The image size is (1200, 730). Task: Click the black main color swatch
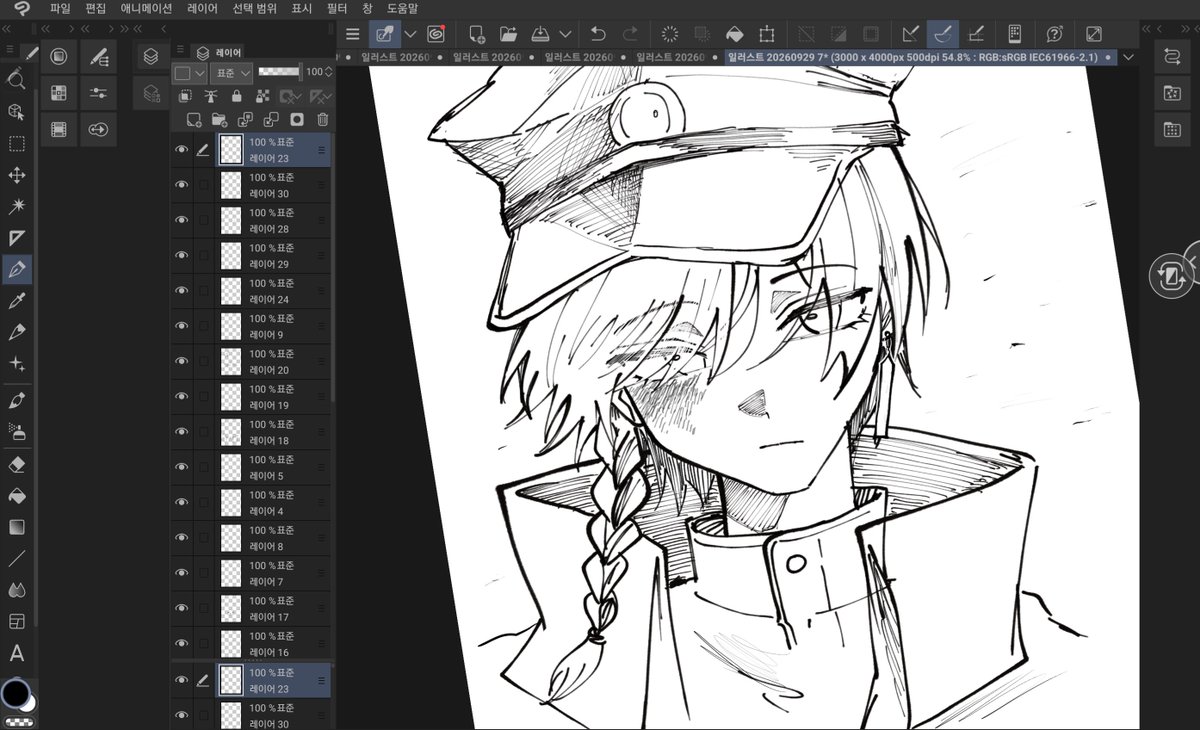point(15,692)
